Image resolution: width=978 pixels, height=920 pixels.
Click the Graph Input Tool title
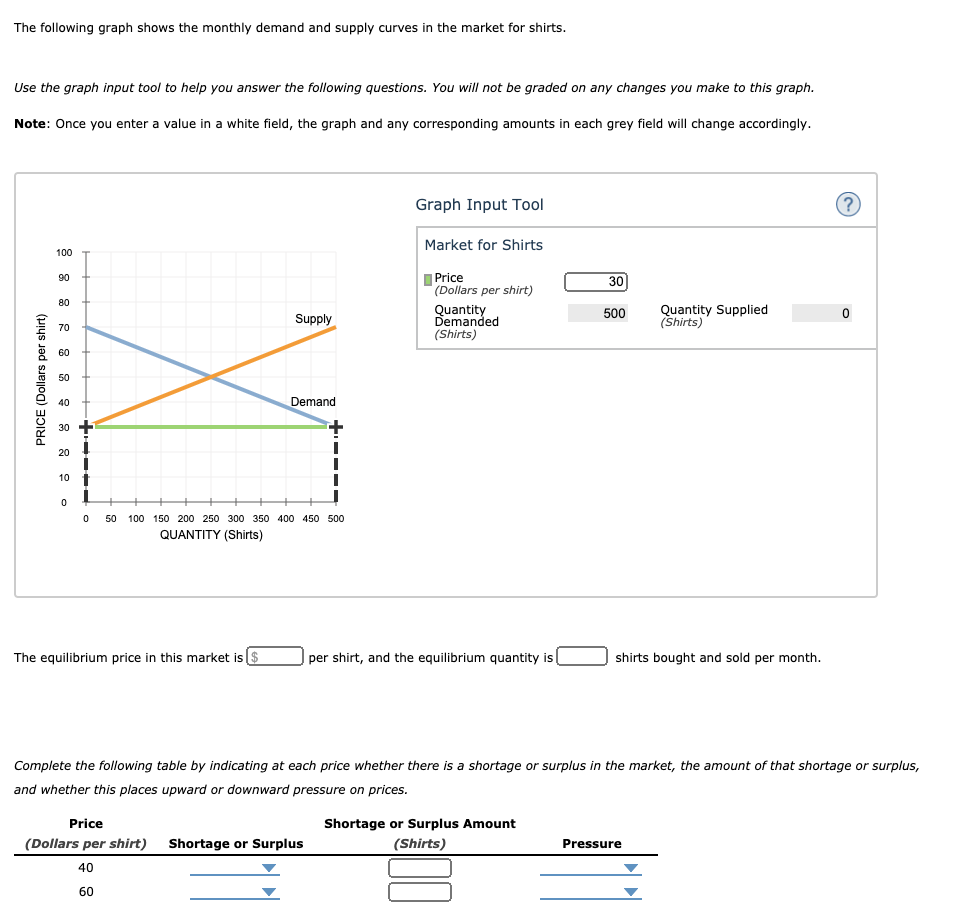(x=479, y=204)
